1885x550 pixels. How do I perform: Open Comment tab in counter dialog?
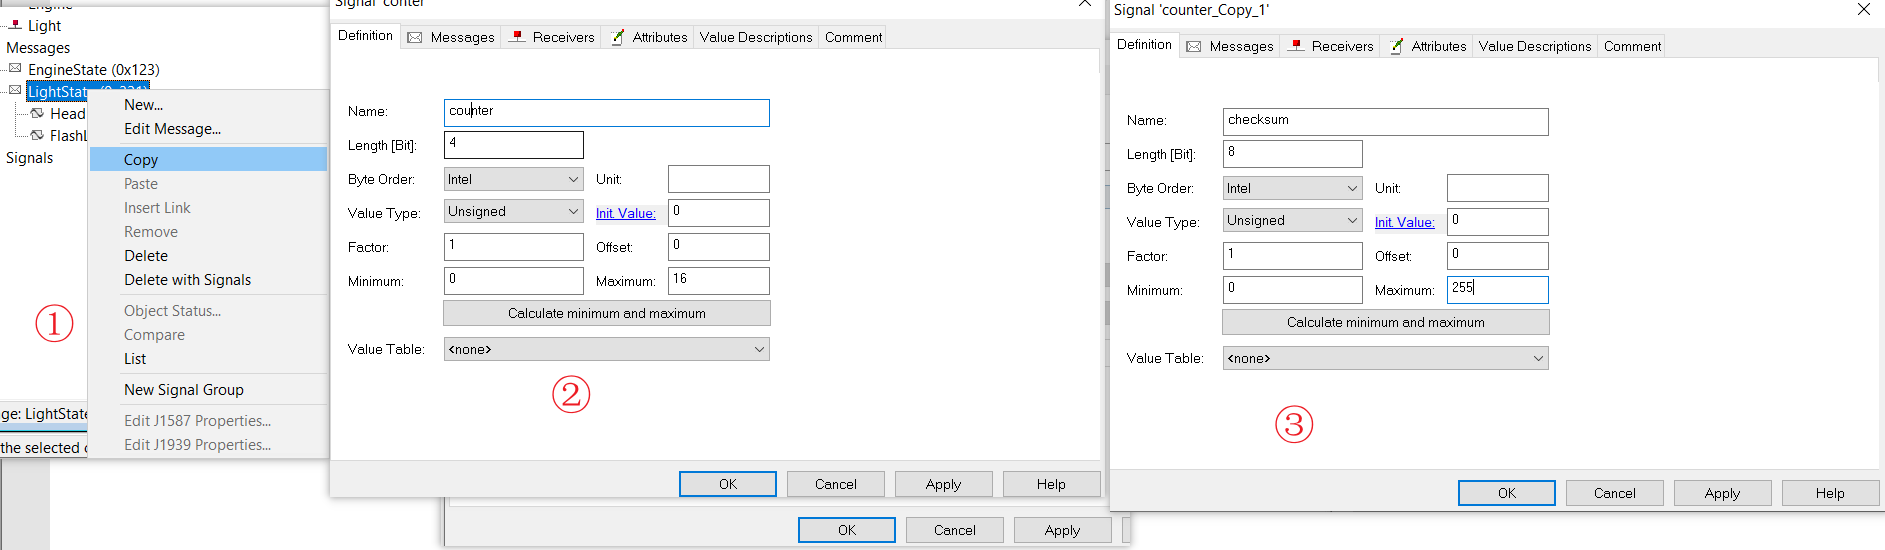pyautogui.click(x=853, y=37)
